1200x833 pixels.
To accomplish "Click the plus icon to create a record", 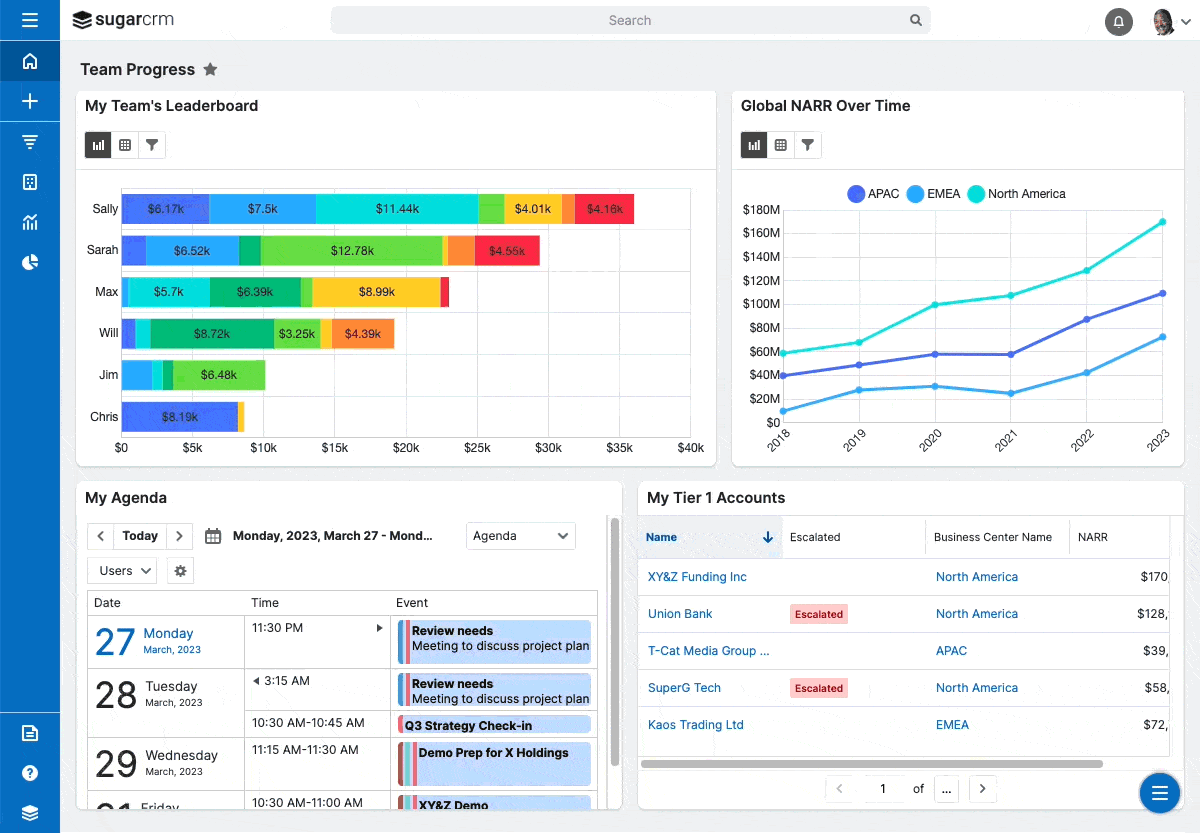I will [x=30, y=101].
